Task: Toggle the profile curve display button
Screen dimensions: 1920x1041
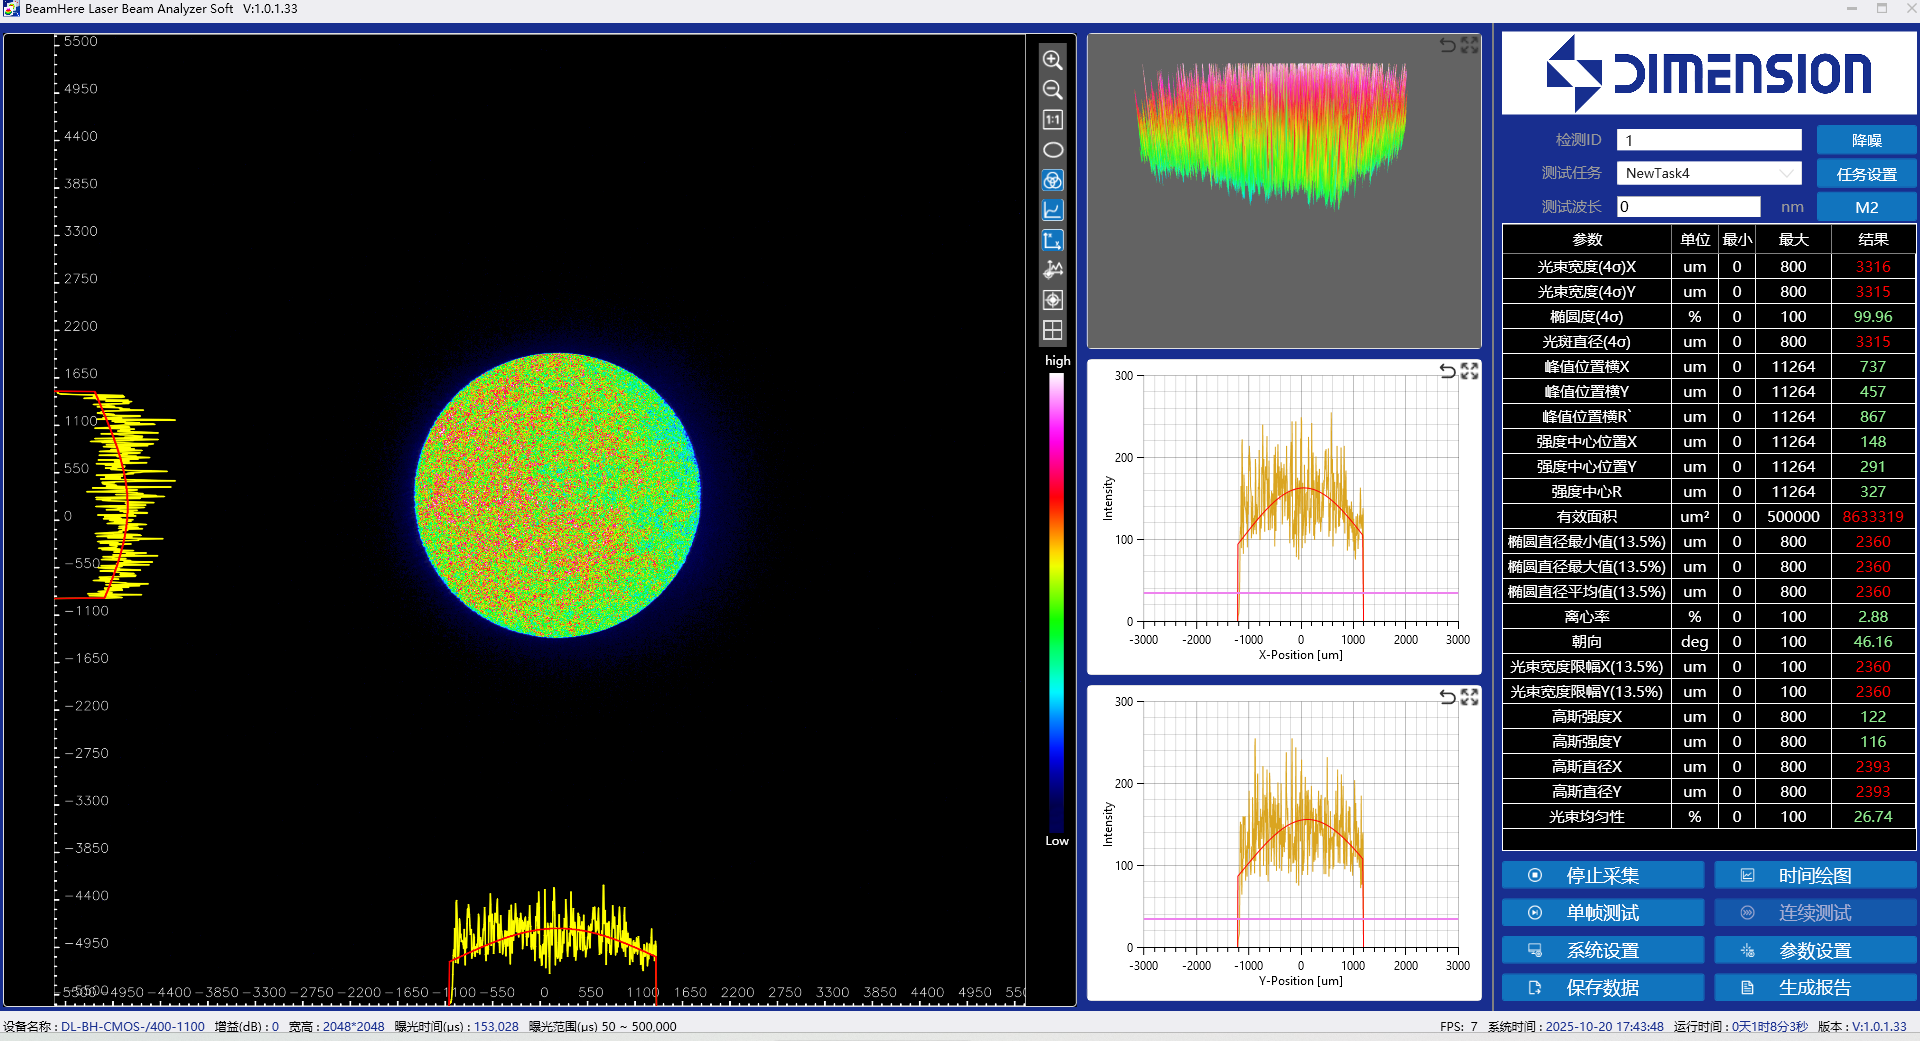Action: [x=1052, y=210]
